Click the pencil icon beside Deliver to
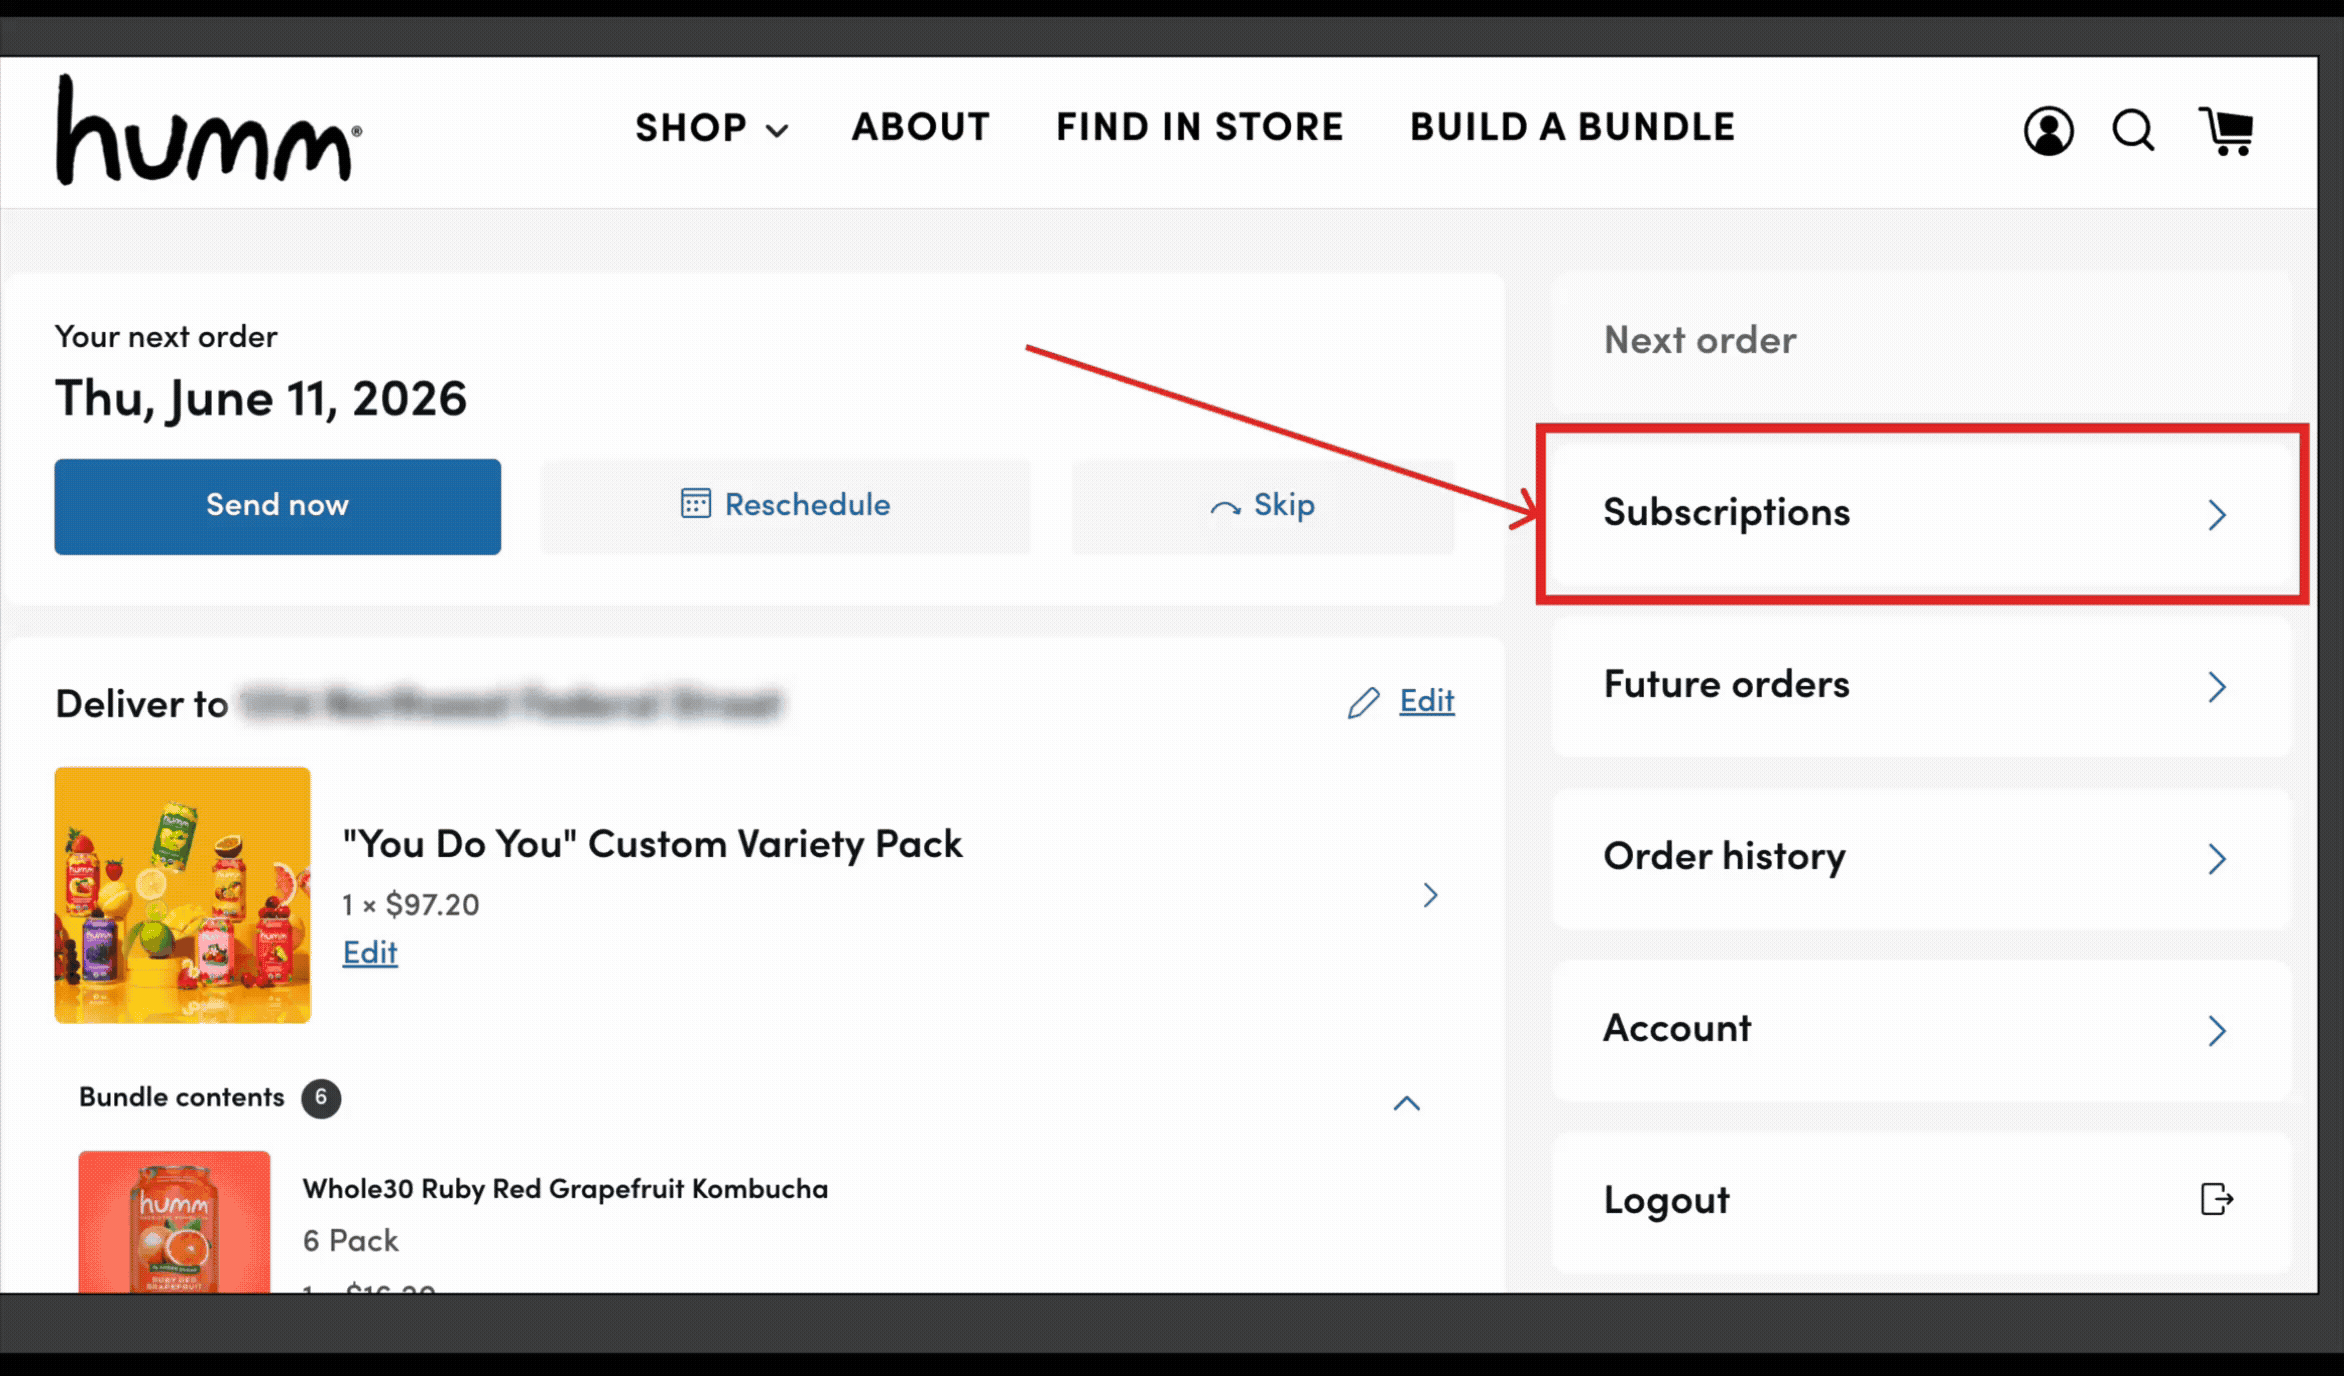Screen dimensions: 2344x1376 coord(1363,702)
